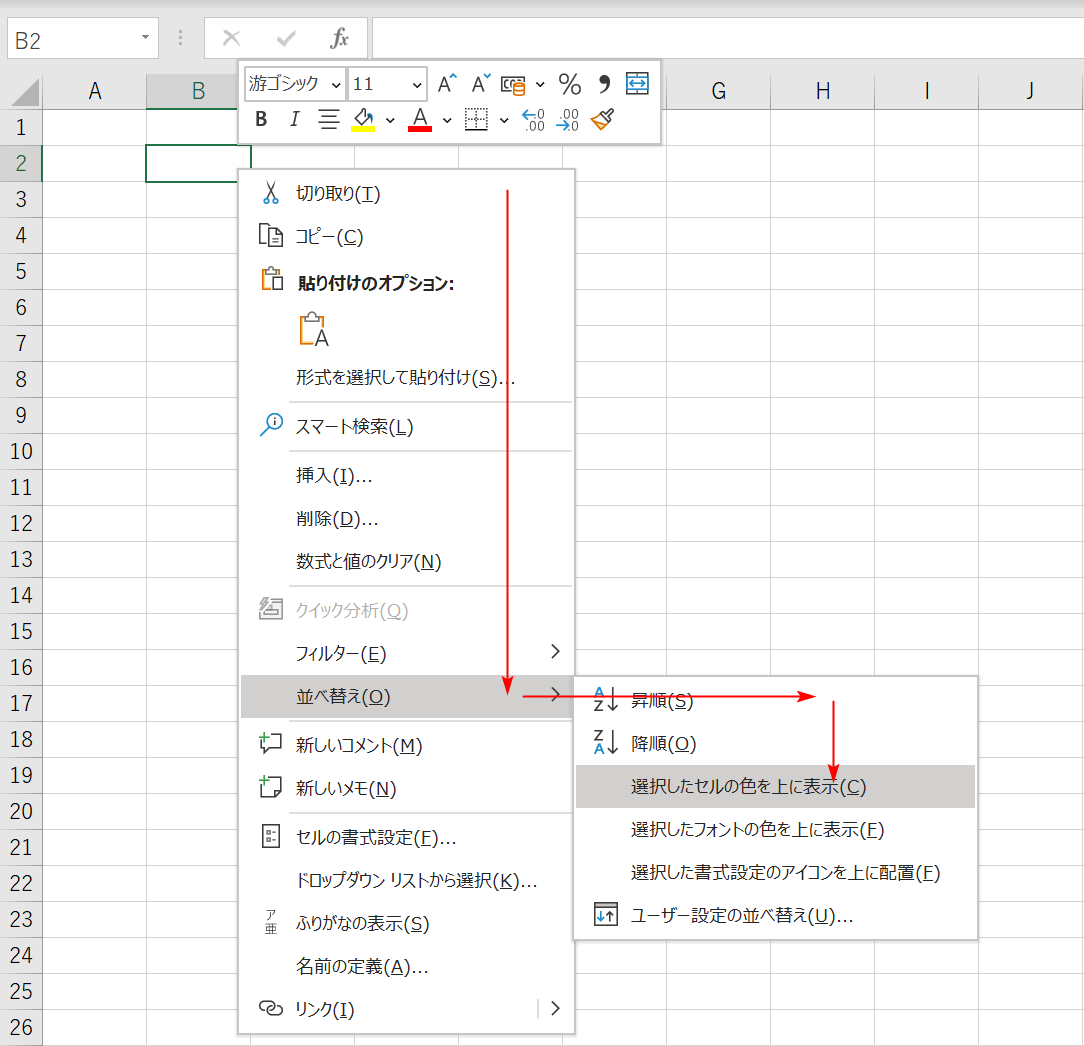Toggle bold formatting in mini toolbar
The height and width of the screenshot is (1046, 1084).
point(262,120)
